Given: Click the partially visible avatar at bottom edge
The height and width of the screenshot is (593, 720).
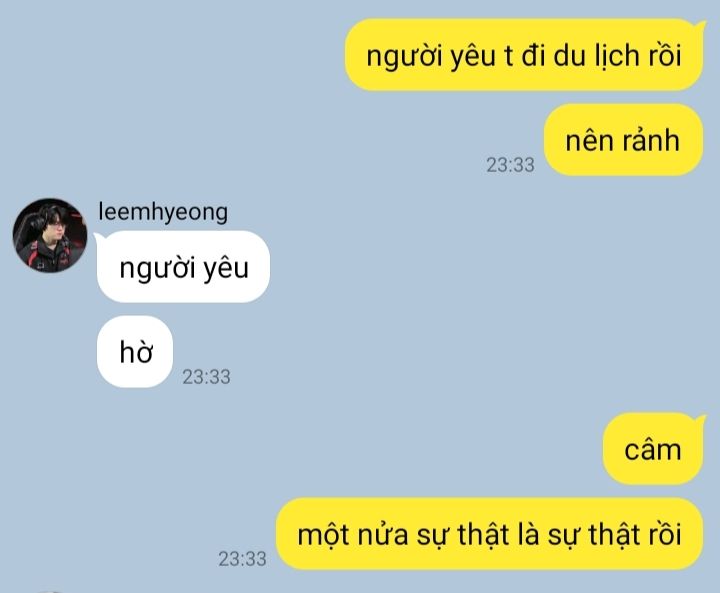Looking at the screenshot, I should [x=50, y=592].
